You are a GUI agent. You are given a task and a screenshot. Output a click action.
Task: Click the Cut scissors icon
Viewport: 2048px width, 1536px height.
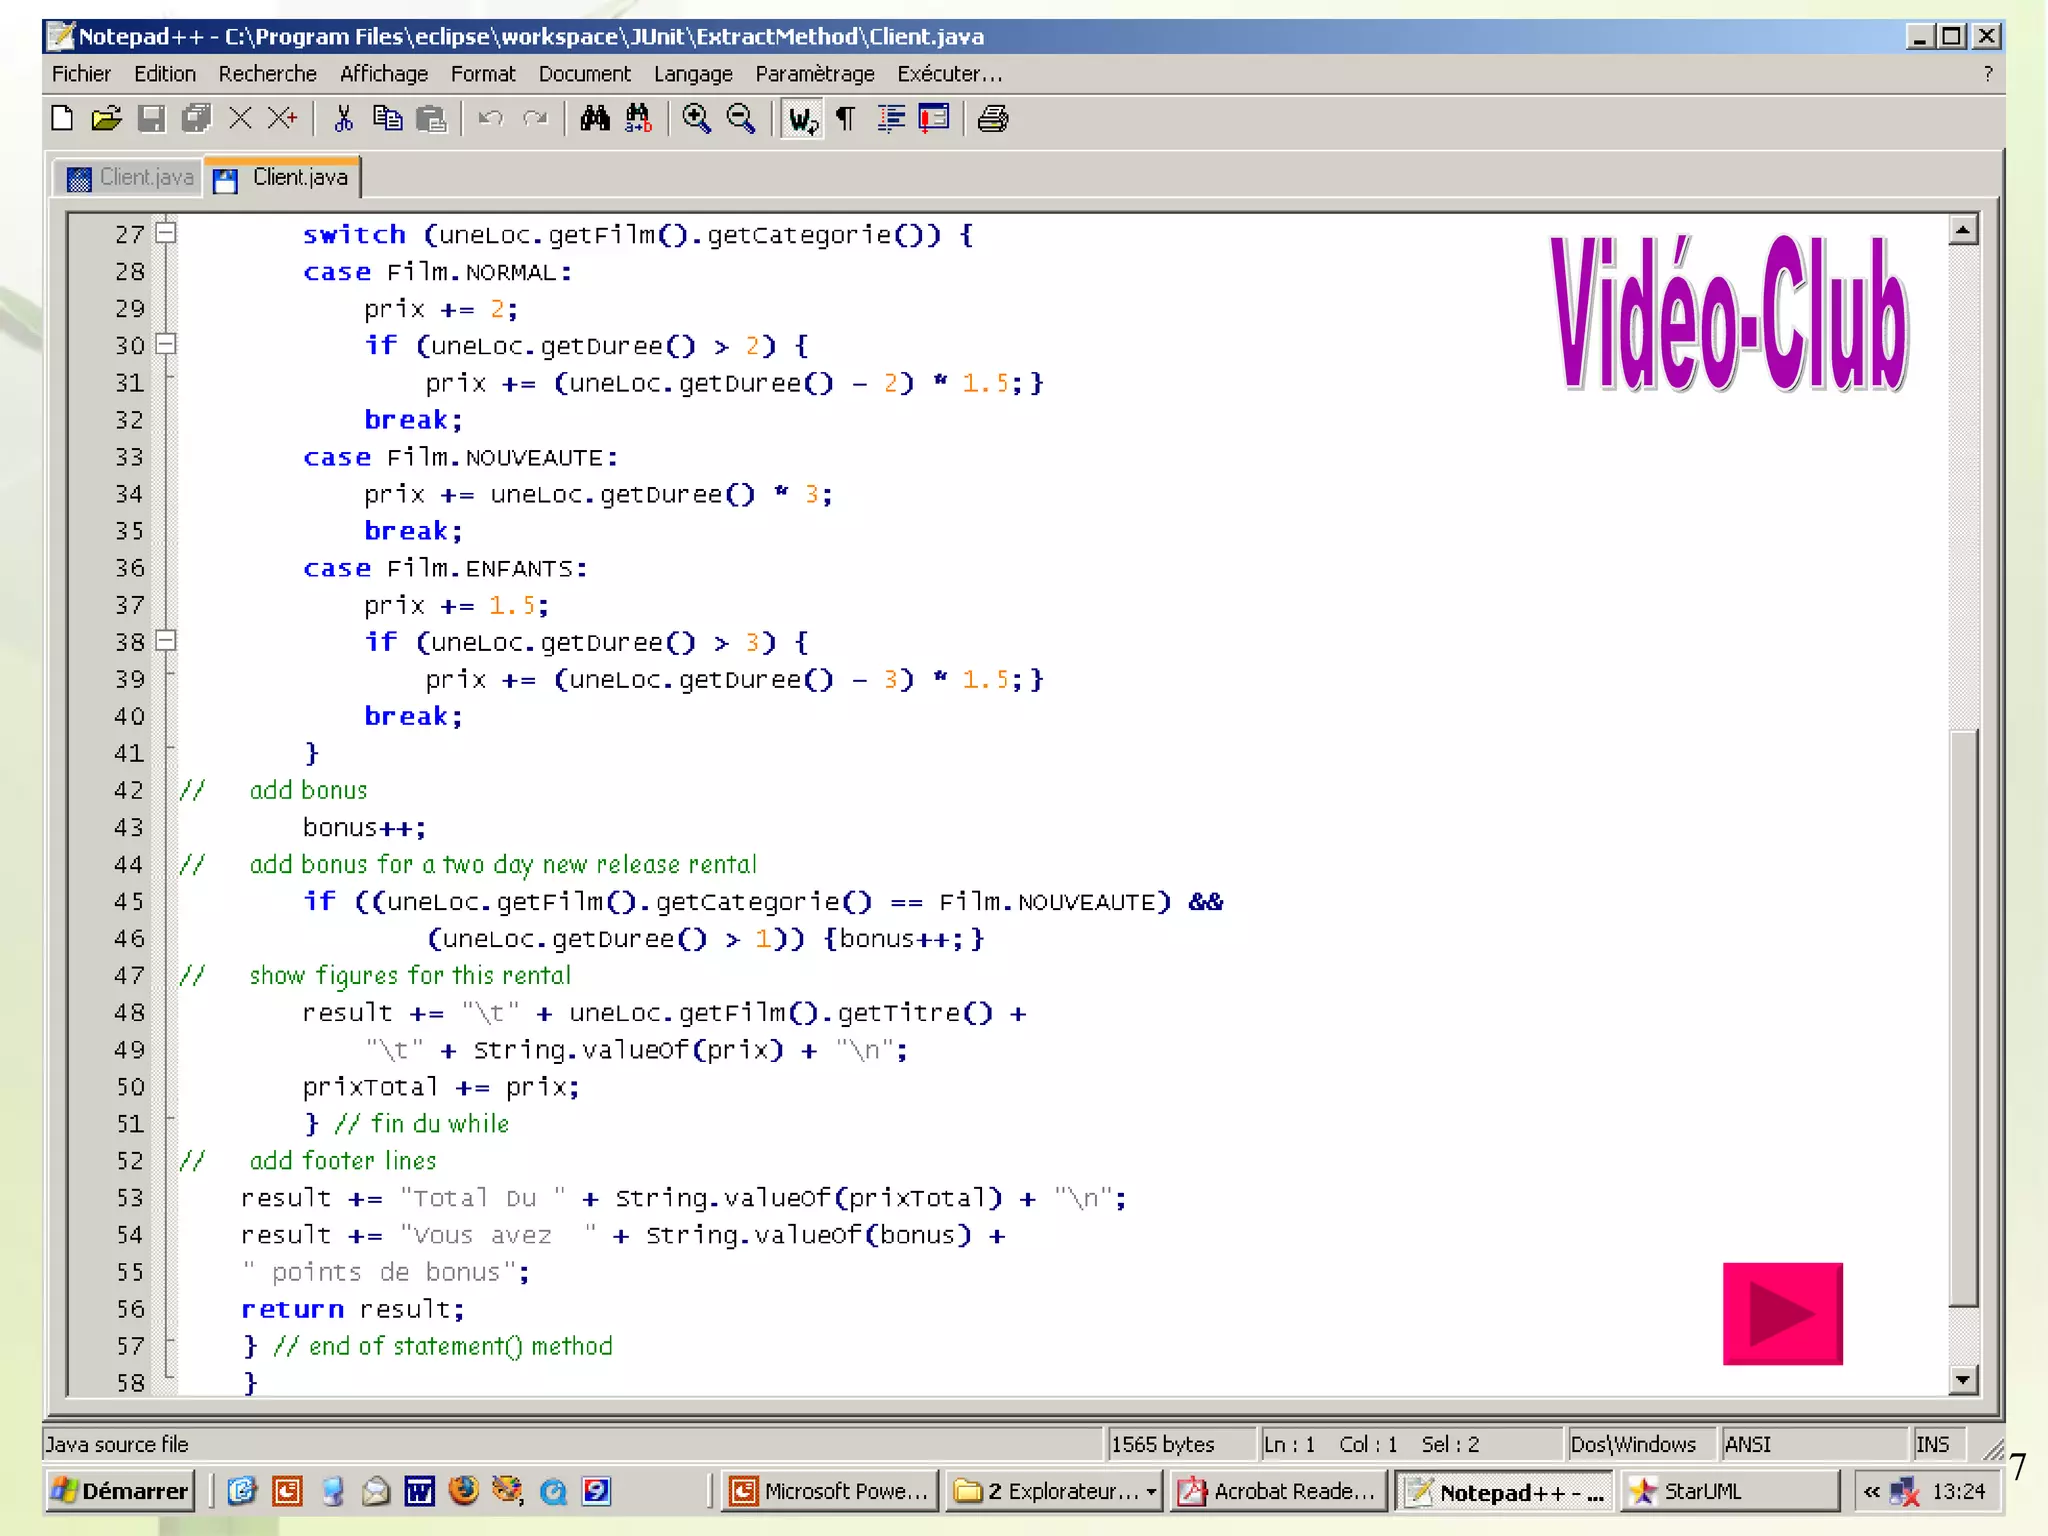point(343,119)
